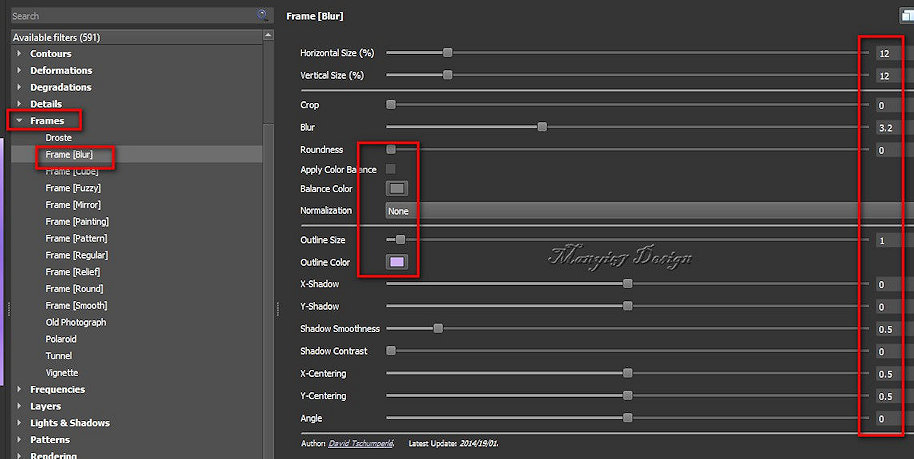The width and height of the screenshot is (914, 459).
Task: Select the Vignette filter
Action: tap(62, 373)
